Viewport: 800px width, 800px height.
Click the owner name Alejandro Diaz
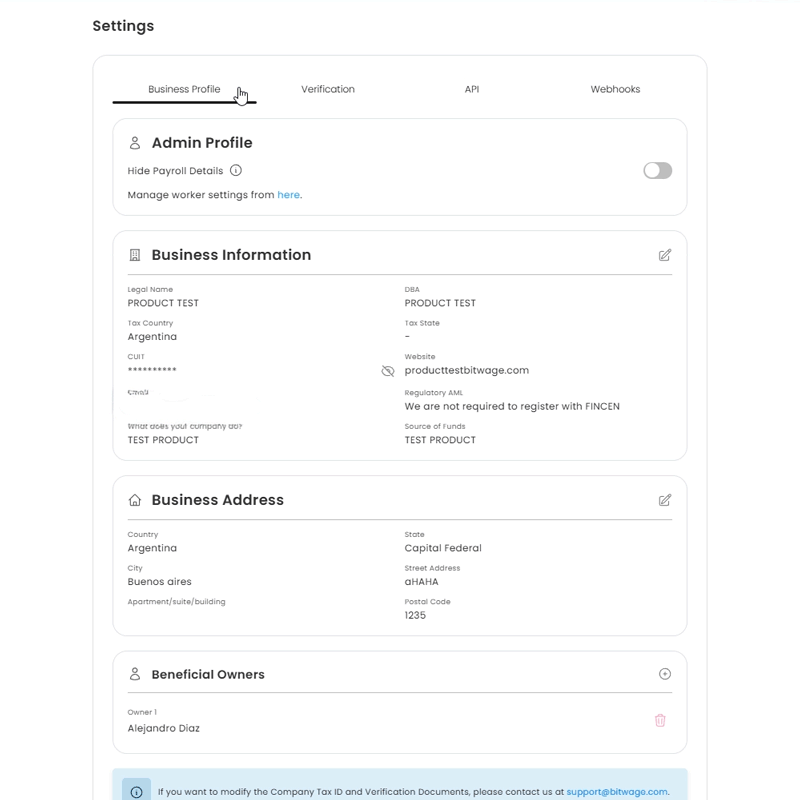click(x=164, y=728)
